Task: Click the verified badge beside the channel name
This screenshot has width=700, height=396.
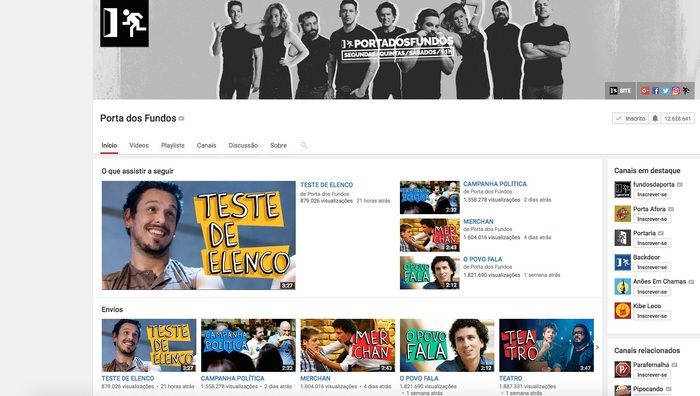Action: [x=181, y=119]
